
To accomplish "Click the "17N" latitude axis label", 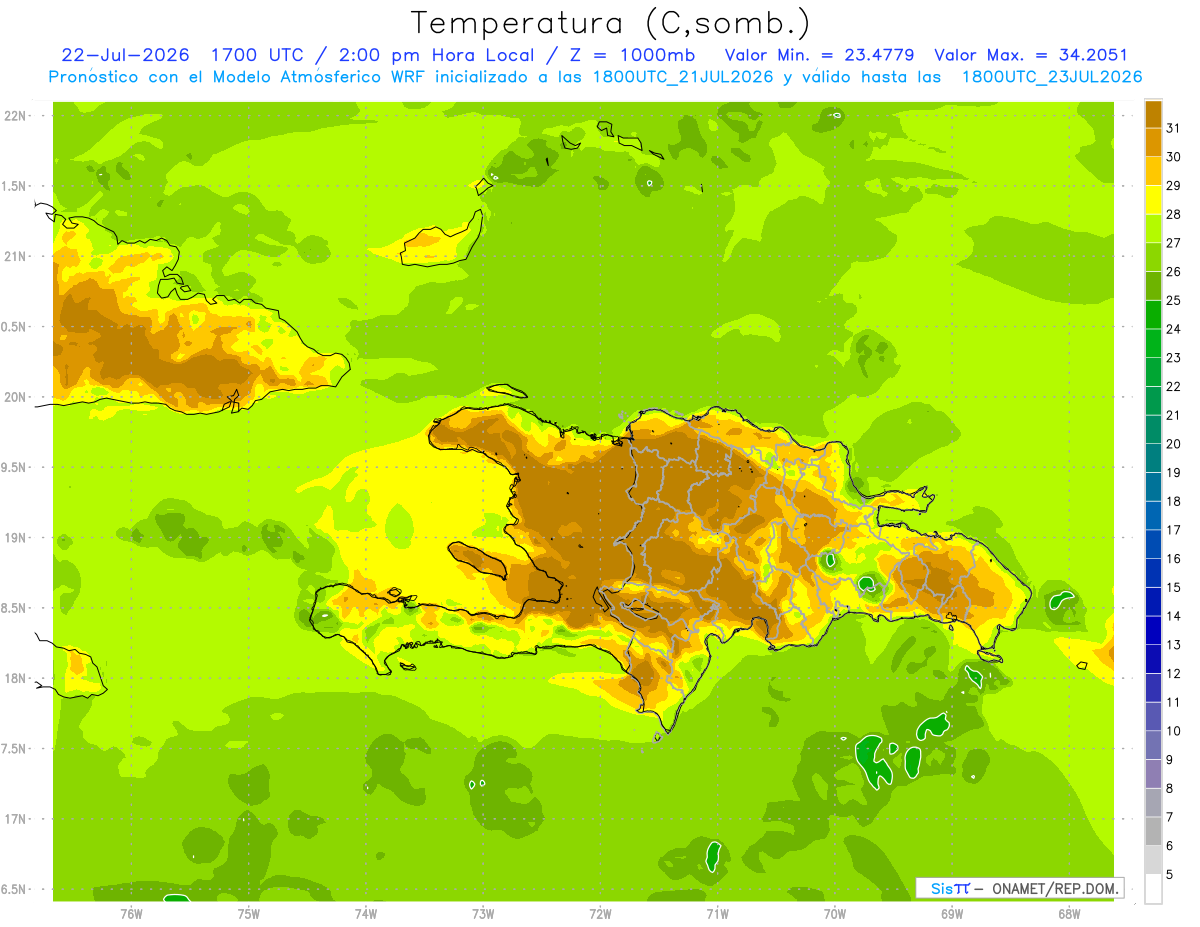I will pos(17,820).
